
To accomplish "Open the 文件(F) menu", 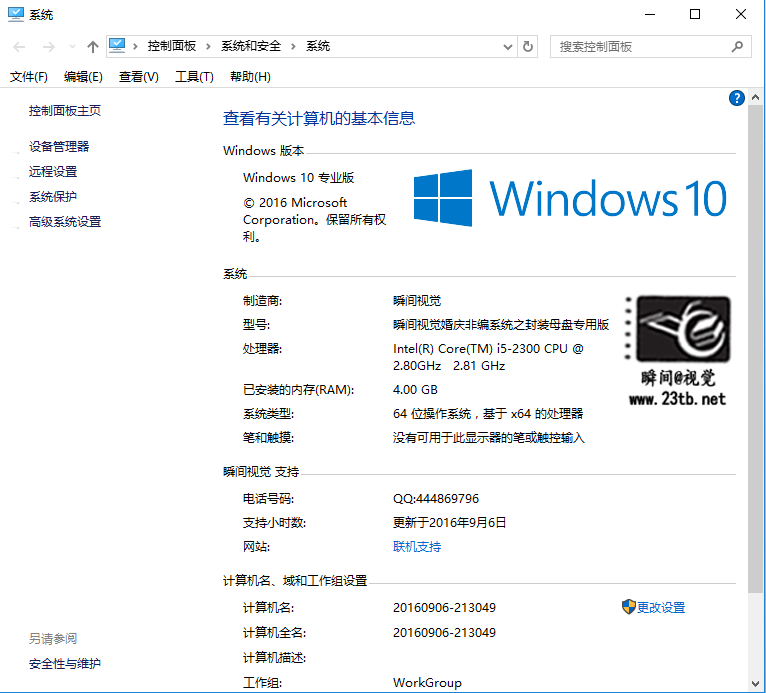I will coord(28,77).
